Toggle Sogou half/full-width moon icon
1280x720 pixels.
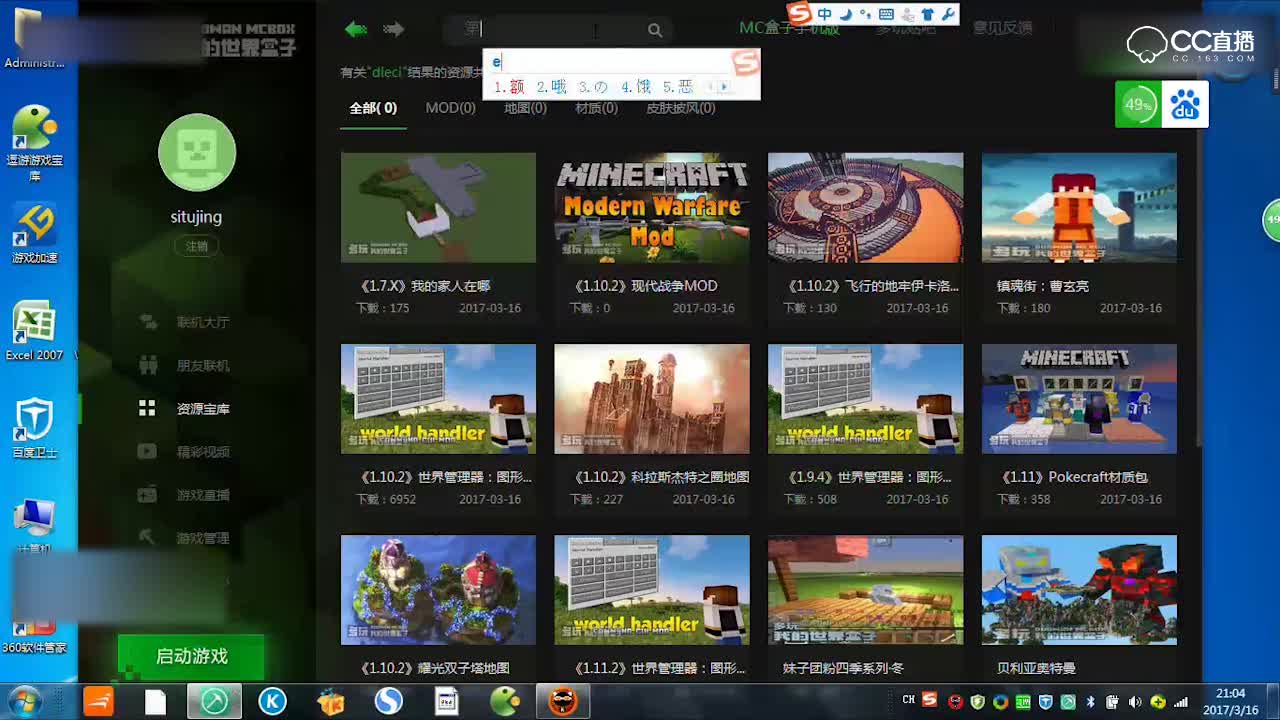click(845, 14)
